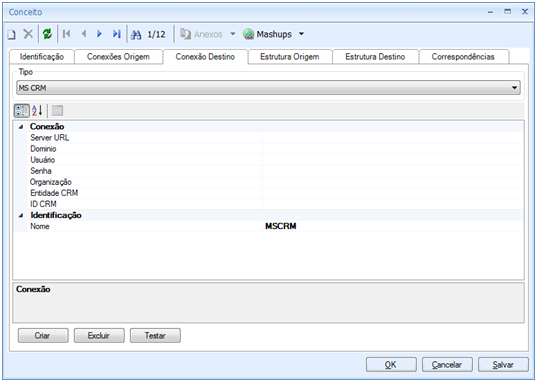537x382 pixels.
Task: Close the Conceito window
Action: coord(525,12)
